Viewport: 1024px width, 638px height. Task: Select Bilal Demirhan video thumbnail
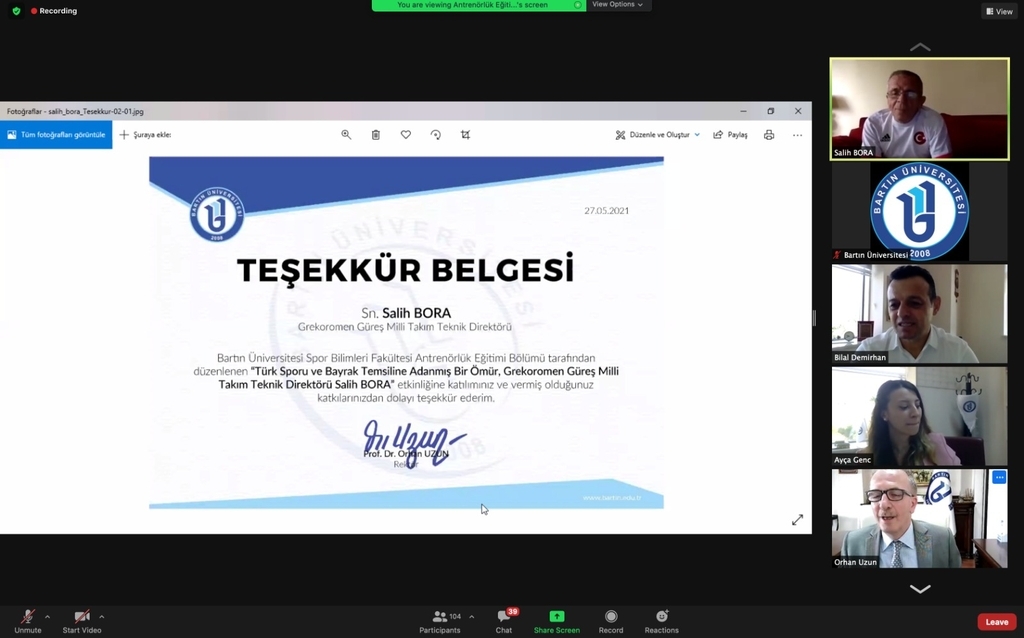click(x=920, y=313)
